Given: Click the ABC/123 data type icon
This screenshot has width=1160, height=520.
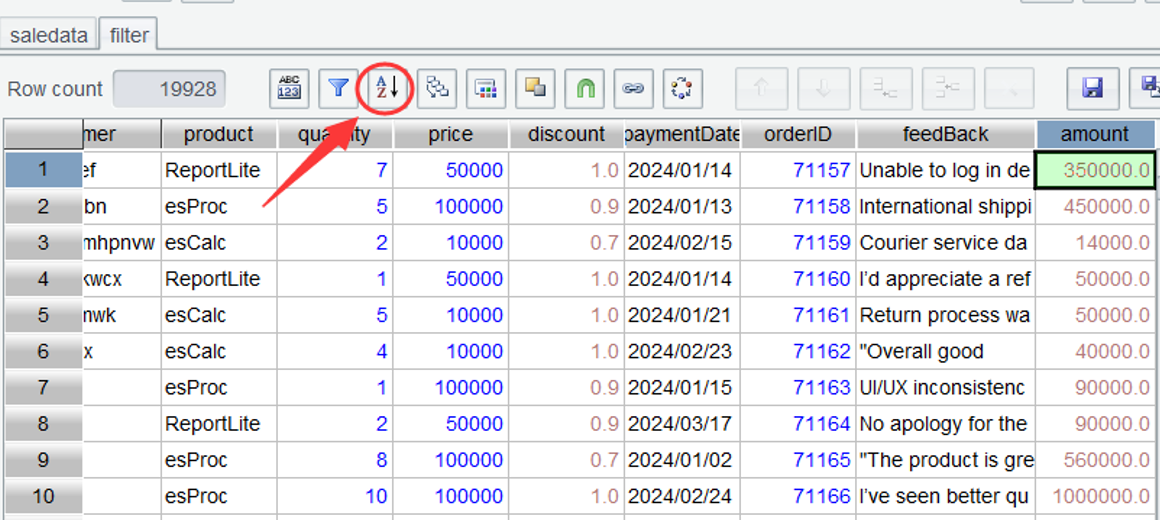Looking at the screenshot, I should [289, 89].
